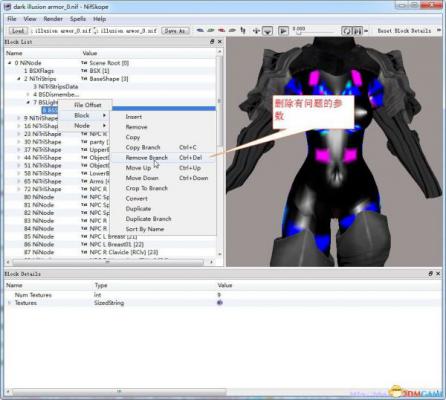Open the small dropdown after animation toggles

[366, 31]
